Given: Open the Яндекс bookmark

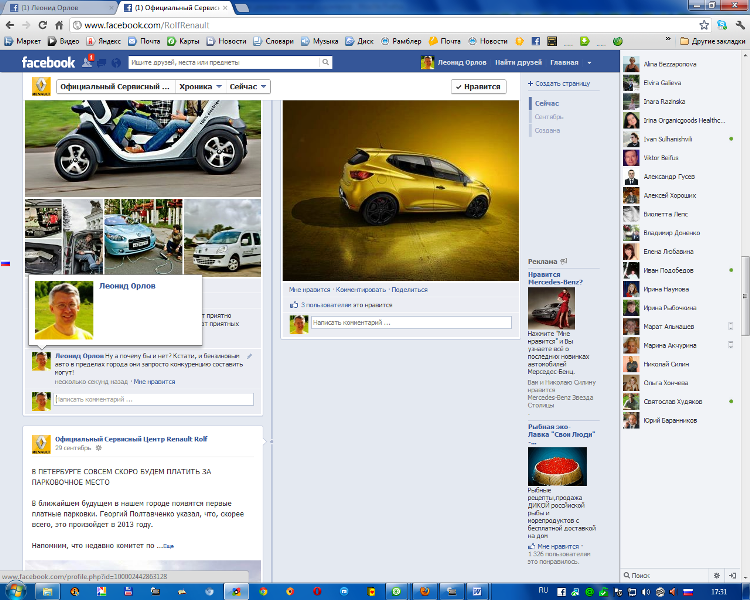Looking at the screenshot, I should 103,41.
